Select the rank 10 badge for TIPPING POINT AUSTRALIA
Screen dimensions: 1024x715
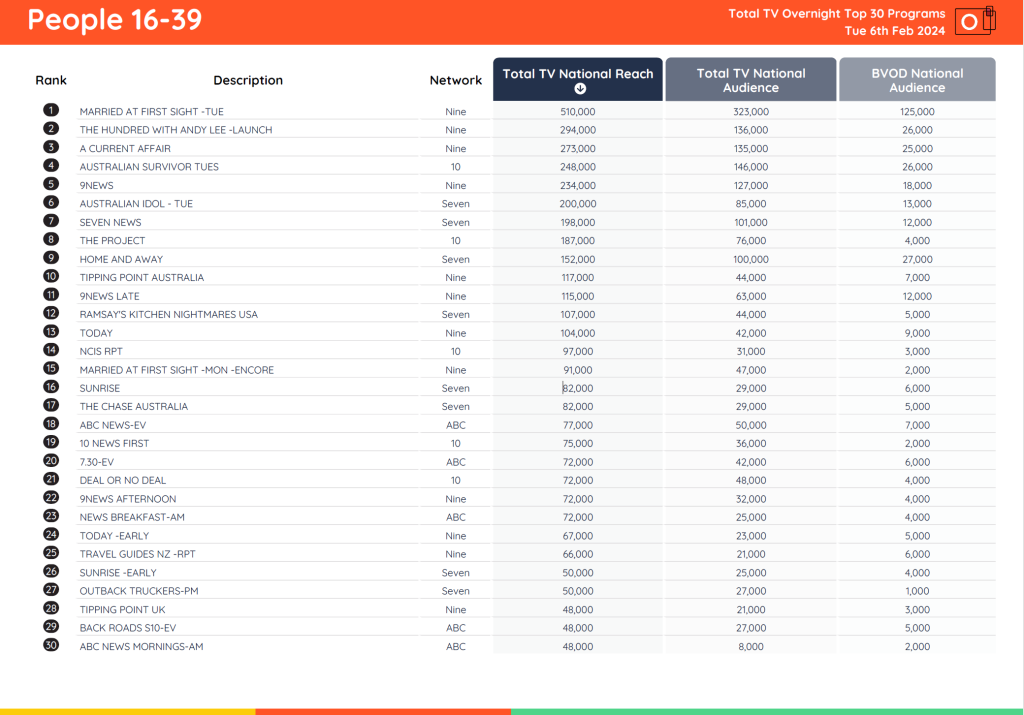(x=51, y=277)
